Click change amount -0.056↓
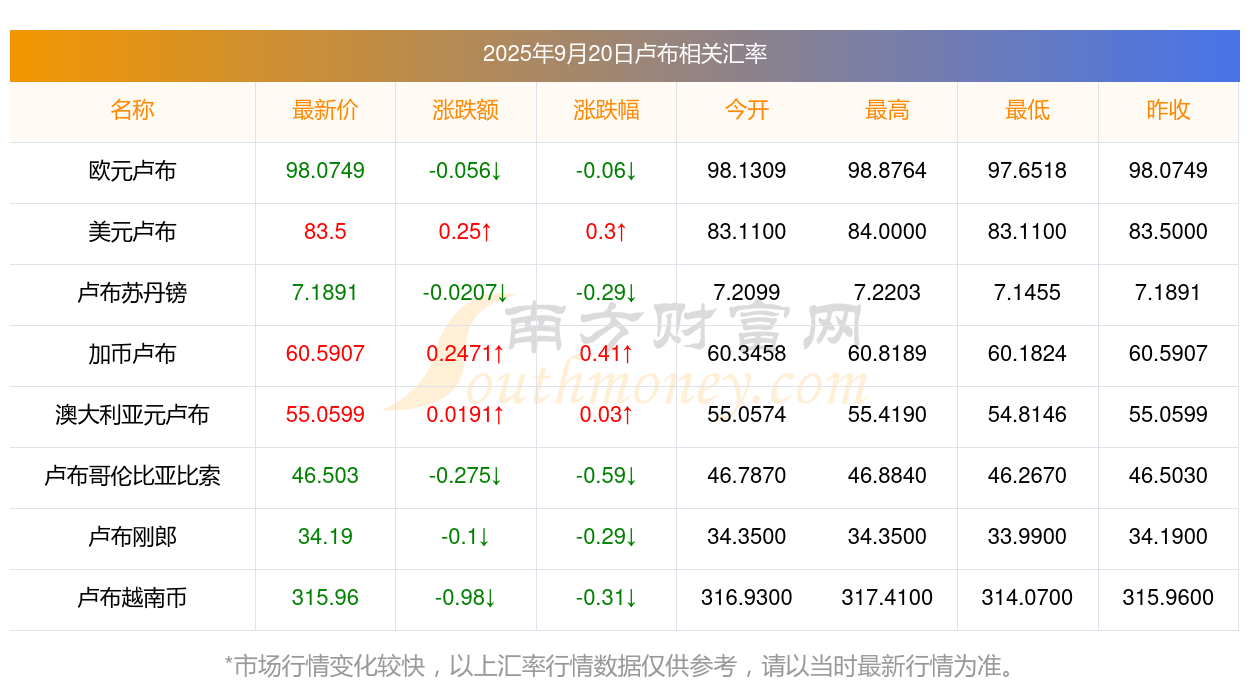This screenshot has height=698, width=1250. pyautogui.click(x=466, y=171)
